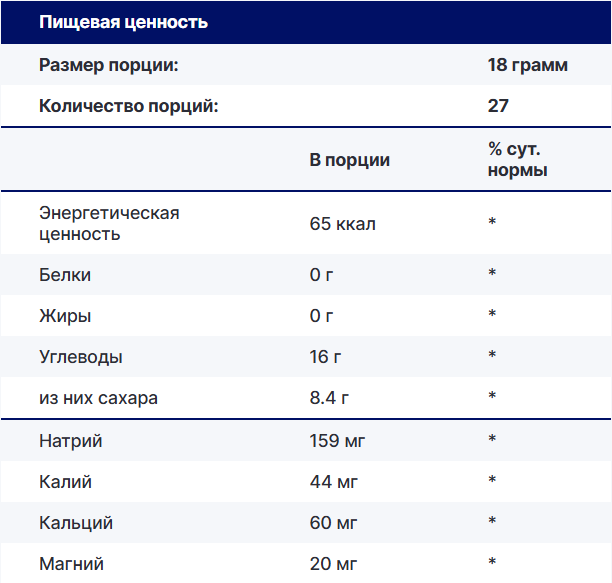The image size is (612, 583).
Task: Click the "16 г" carbohydrates value
Action: click(x=325, y=356)
